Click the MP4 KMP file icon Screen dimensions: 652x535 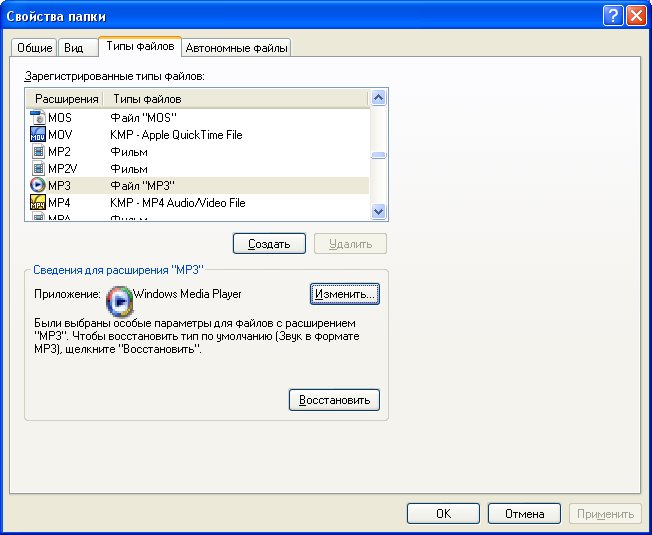pyautogui.click(x=39, y=203)
